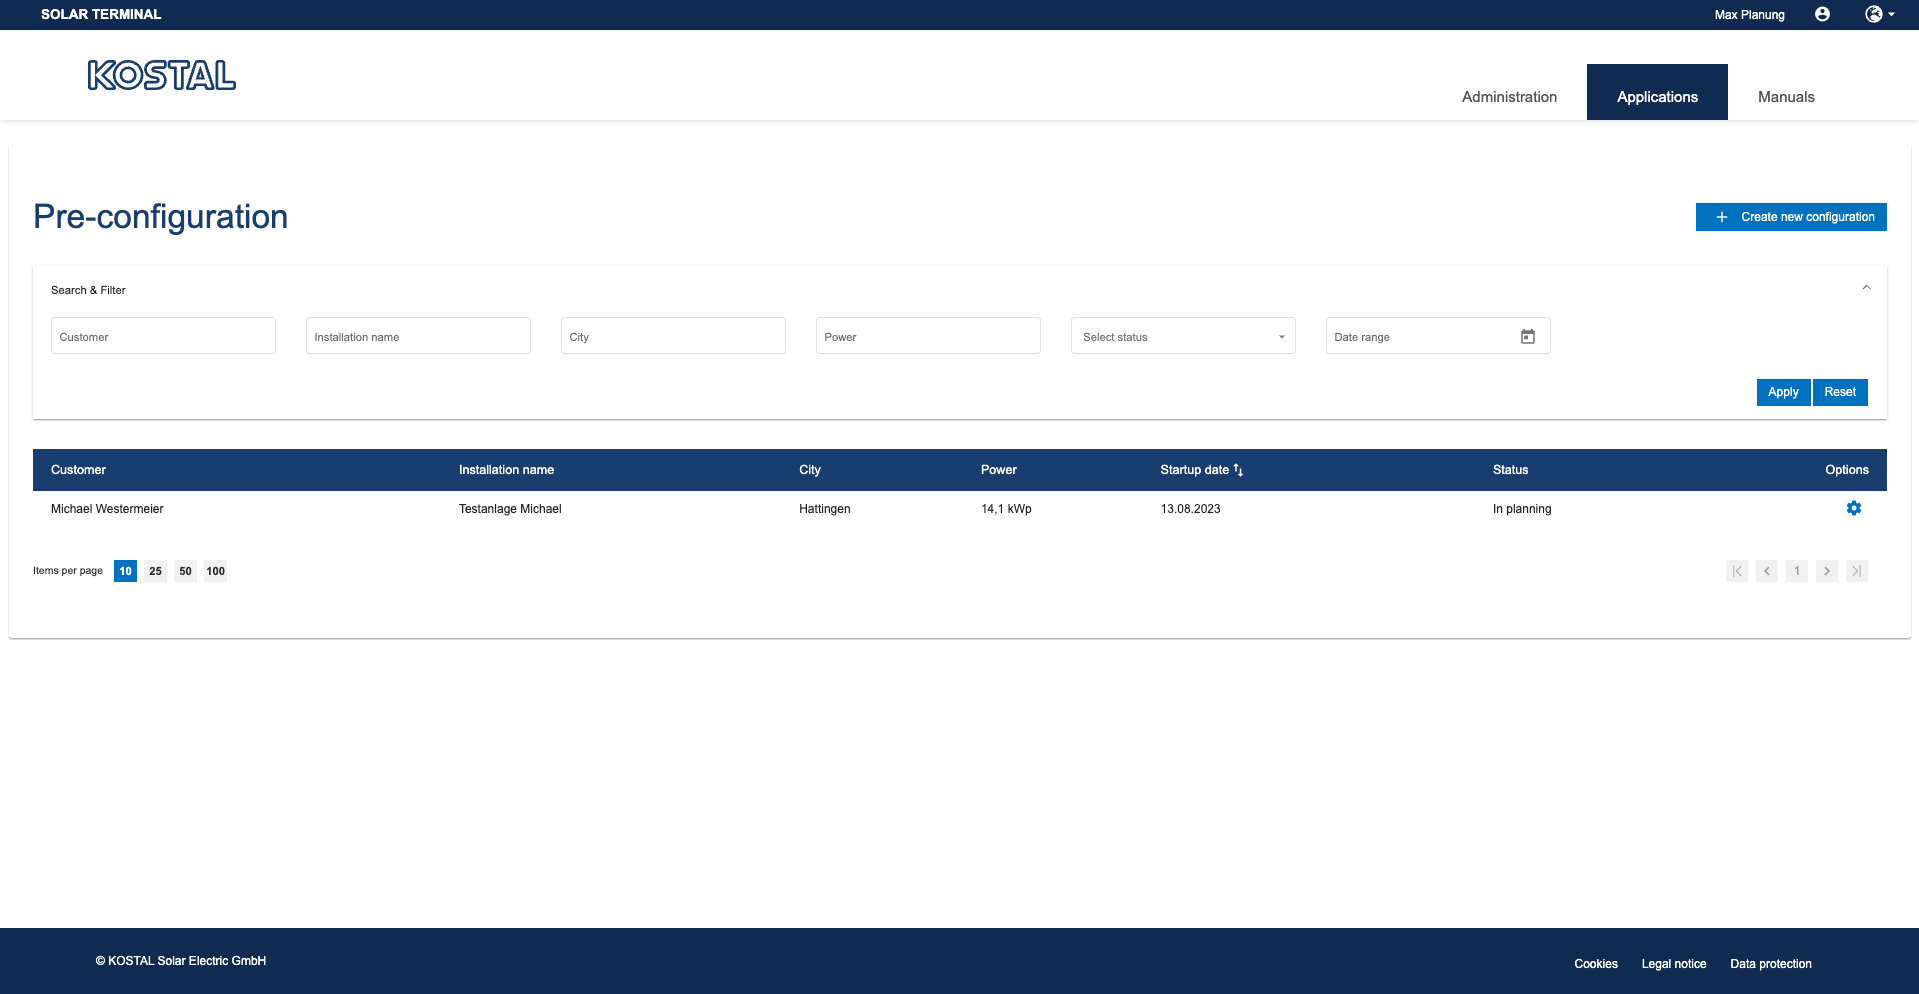The height and width of the screenshot is (994, 1919).
Task: Click the Create new configuration button
Action: point(1790,217)
